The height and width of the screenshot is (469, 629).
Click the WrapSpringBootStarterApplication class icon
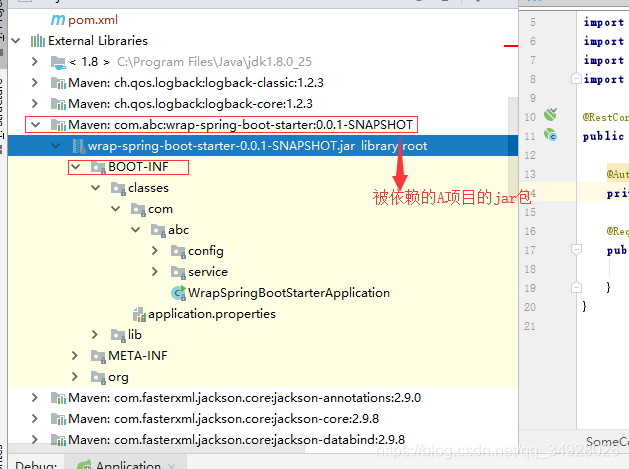point(179,293)
